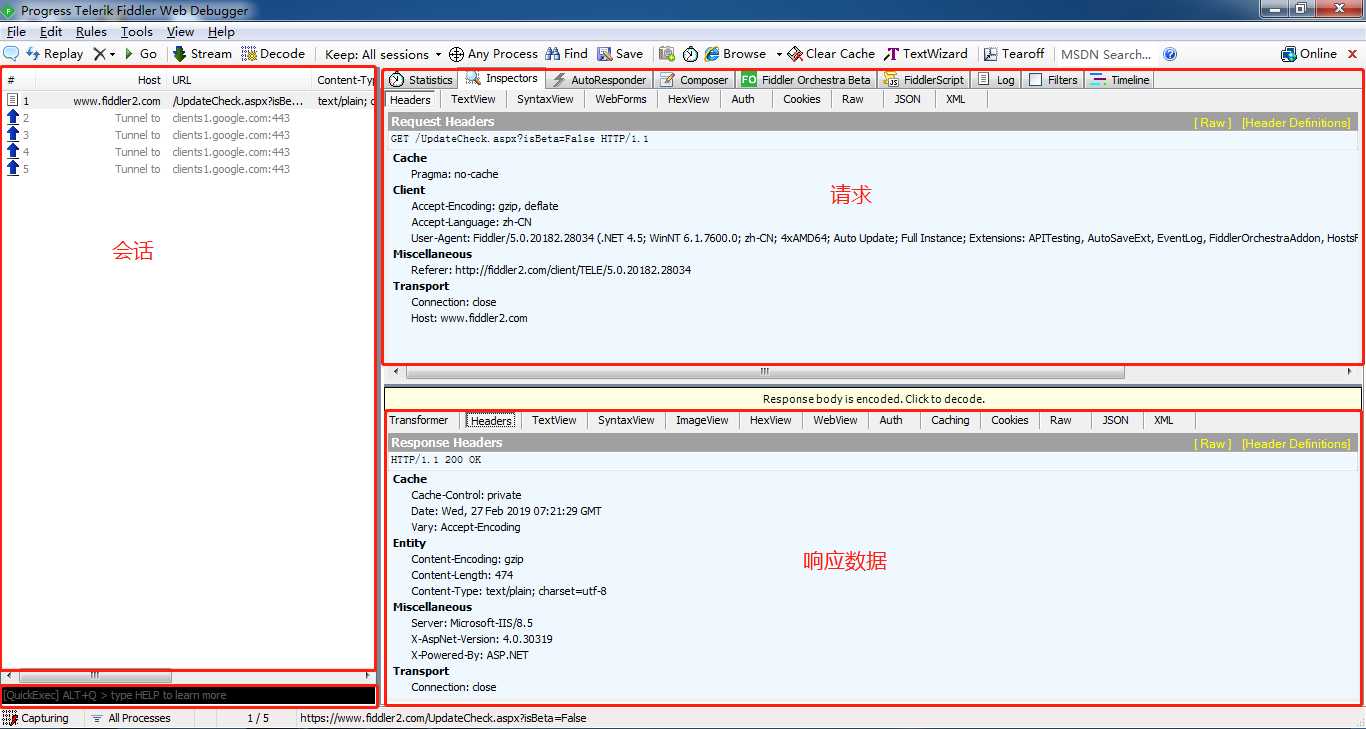Switch to the Statistics tab
This screenshot has height=729, width=1366.
pyautogui.click(x=421, y=80)
